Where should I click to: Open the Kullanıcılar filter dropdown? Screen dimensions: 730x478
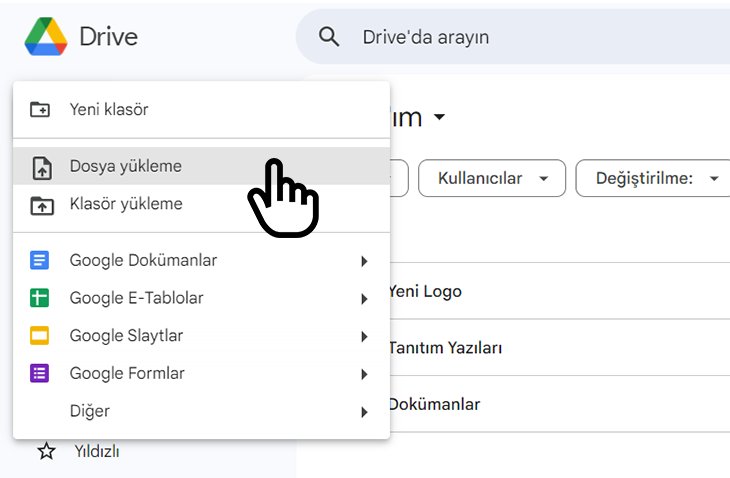tap(492, 178)
